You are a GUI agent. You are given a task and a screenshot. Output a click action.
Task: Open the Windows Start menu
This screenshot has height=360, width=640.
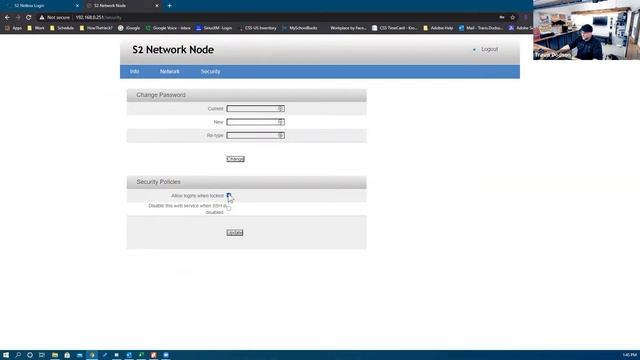(x=6, y=355)
